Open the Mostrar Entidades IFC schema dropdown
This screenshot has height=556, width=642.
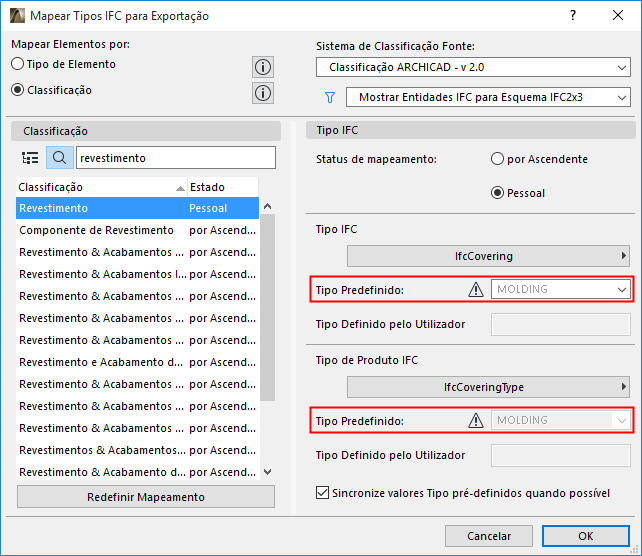487,98
